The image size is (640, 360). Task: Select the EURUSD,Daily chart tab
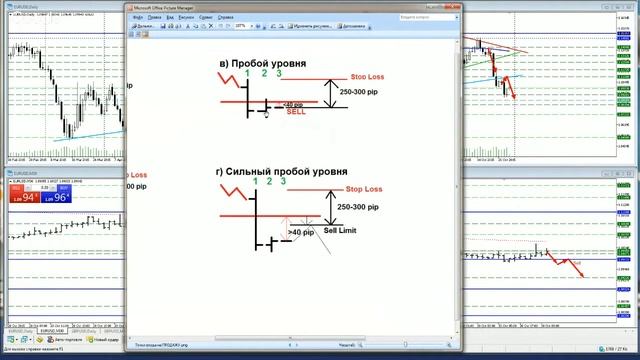pos(22,331)
